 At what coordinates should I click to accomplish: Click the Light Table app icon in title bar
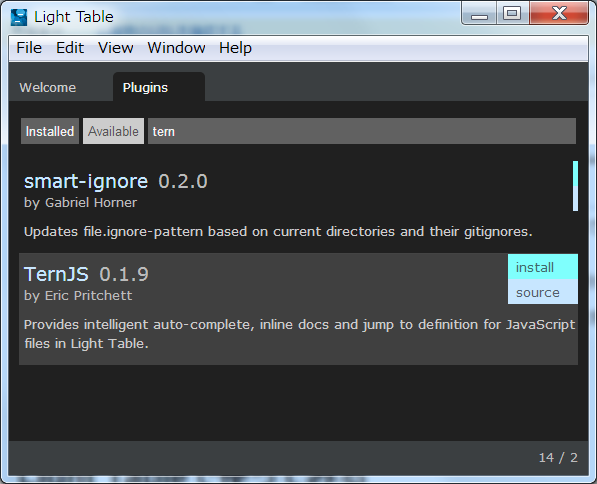tap(19, 17)
